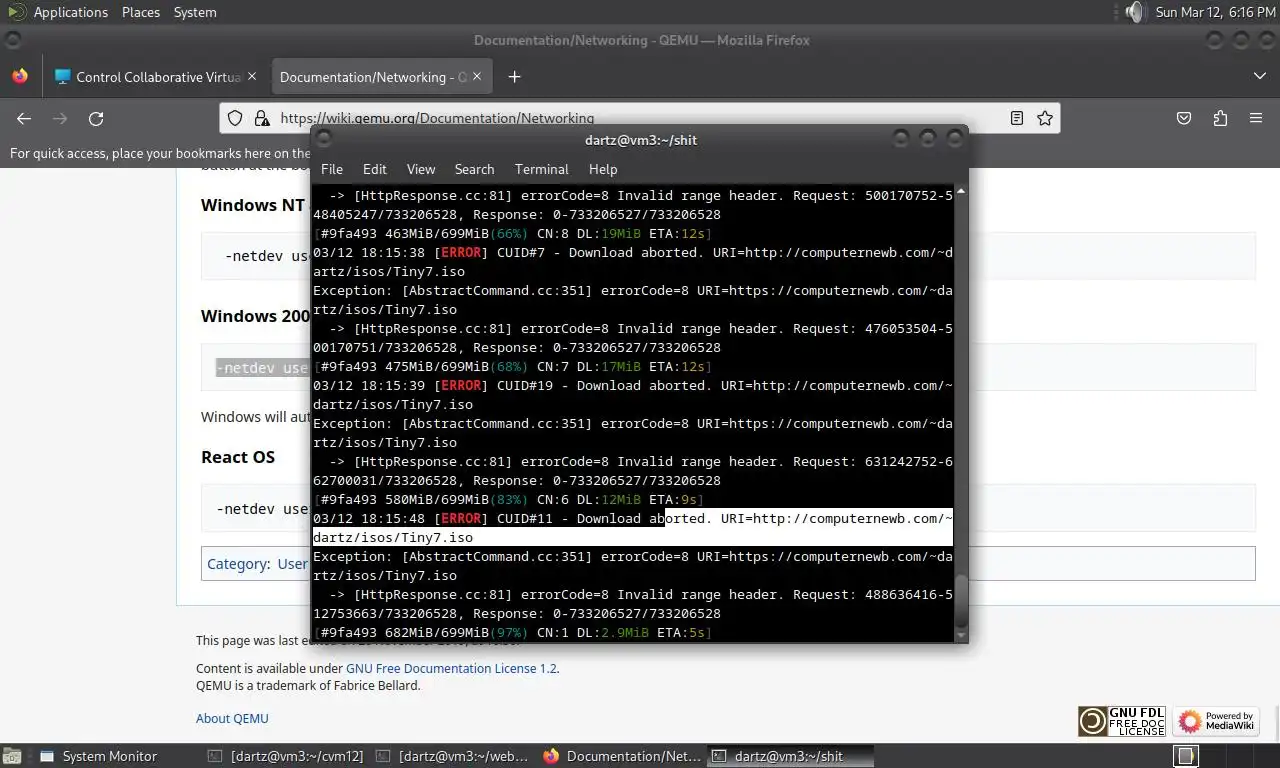
Task: Open GNU Free Documentation License 1.2 link
Action: point(452,668)
